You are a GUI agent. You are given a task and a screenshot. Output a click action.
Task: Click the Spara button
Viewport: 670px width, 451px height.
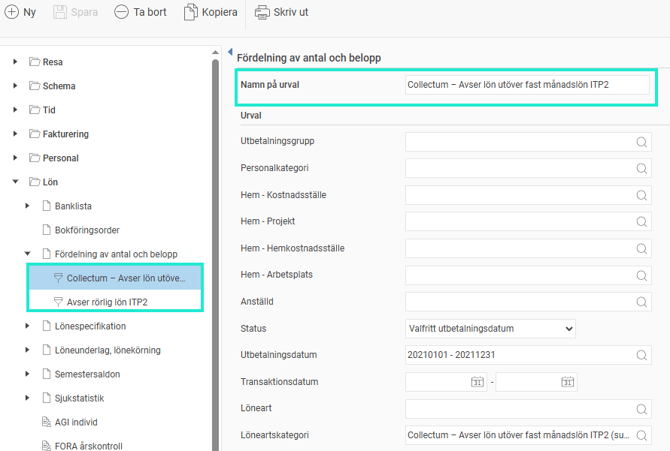point(76,13)
